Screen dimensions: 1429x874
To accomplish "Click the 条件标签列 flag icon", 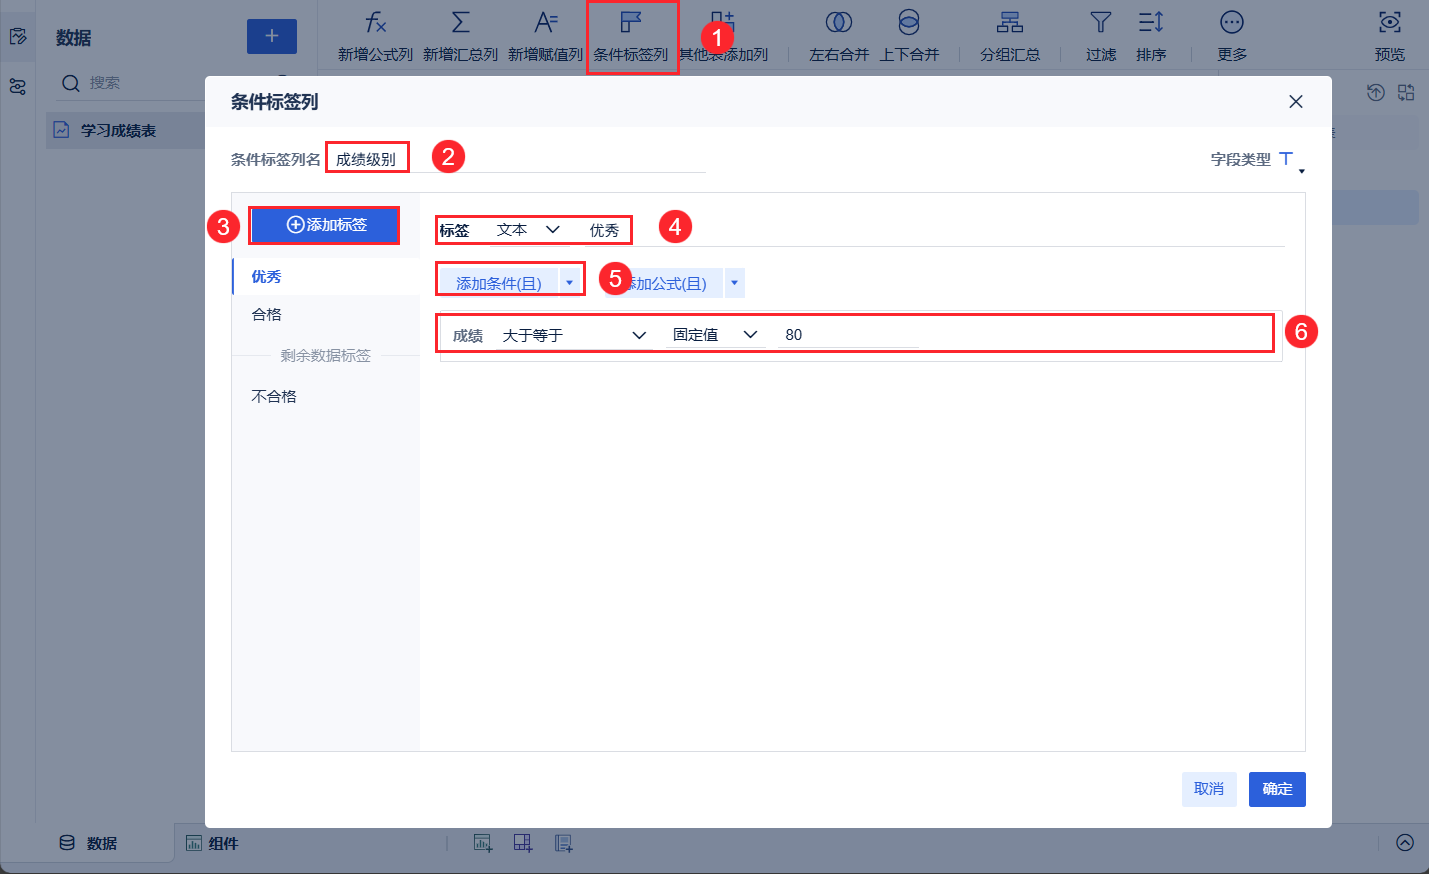I will point(631,22).
